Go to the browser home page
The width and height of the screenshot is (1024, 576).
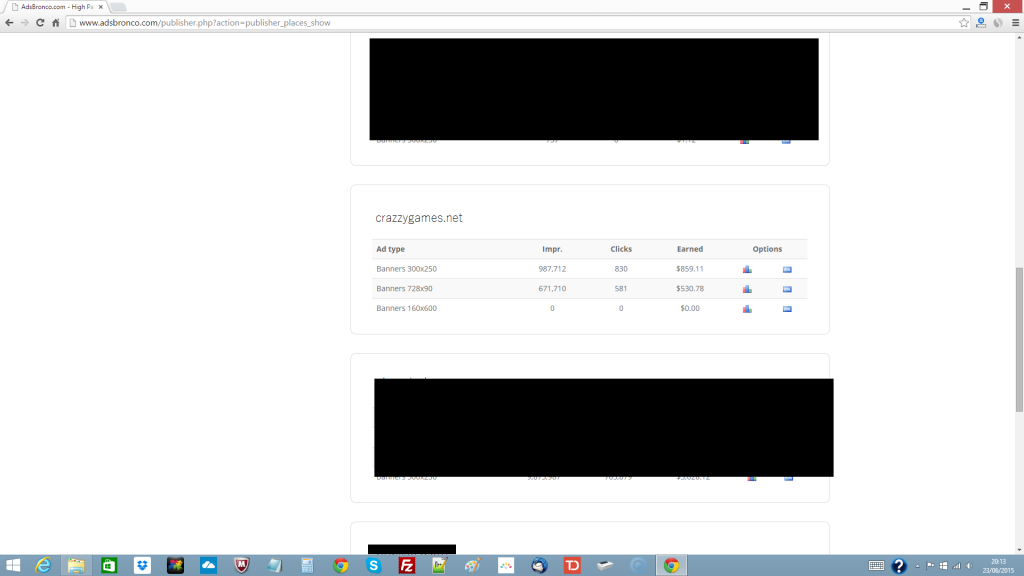point(56,22)
